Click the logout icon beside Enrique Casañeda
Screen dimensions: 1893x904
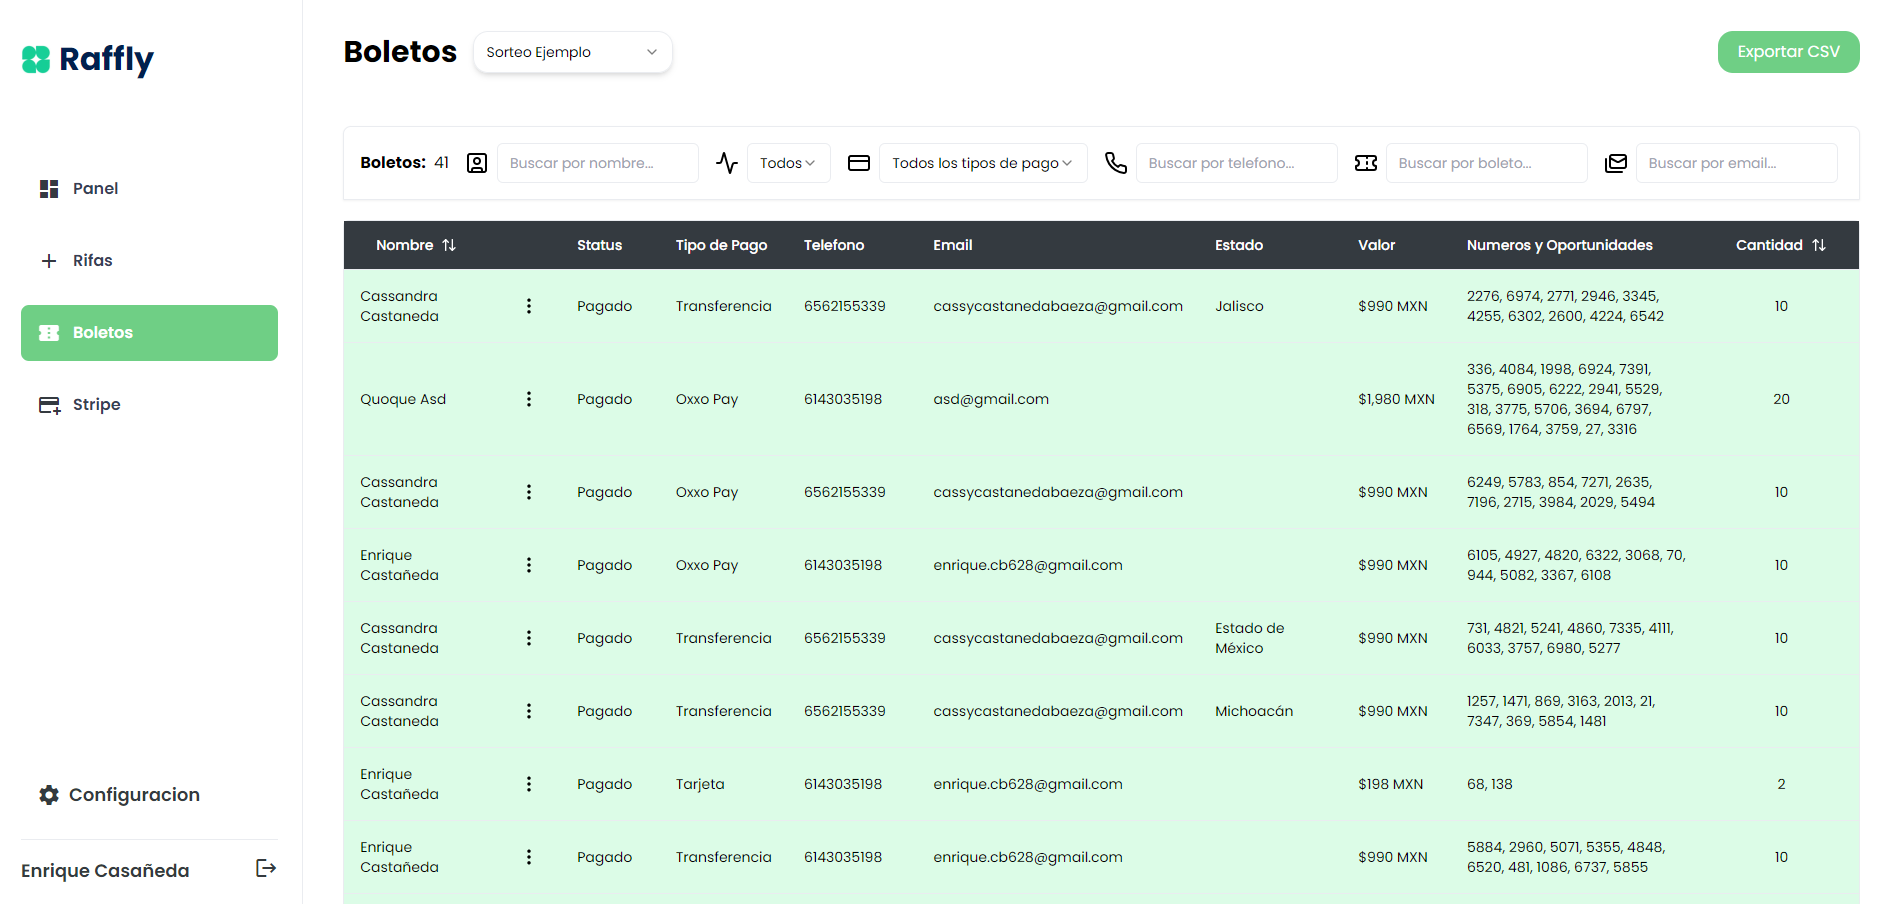coord(266,868)
